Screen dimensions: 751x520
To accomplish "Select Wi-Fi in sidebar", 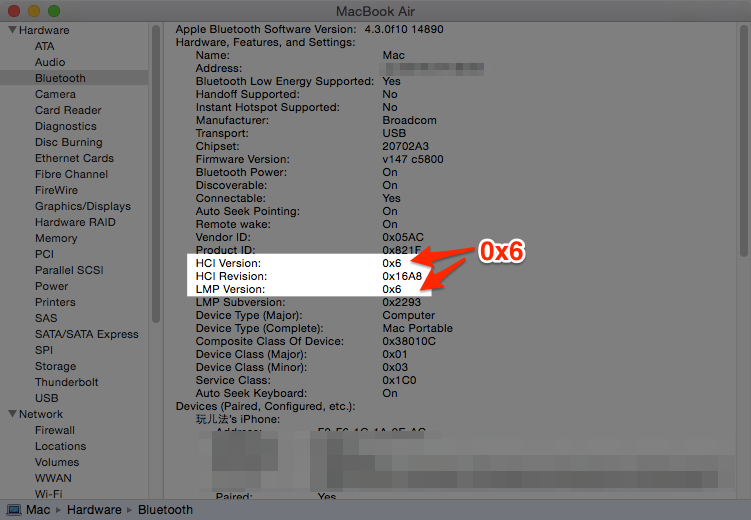I will (x=48, y=494).
